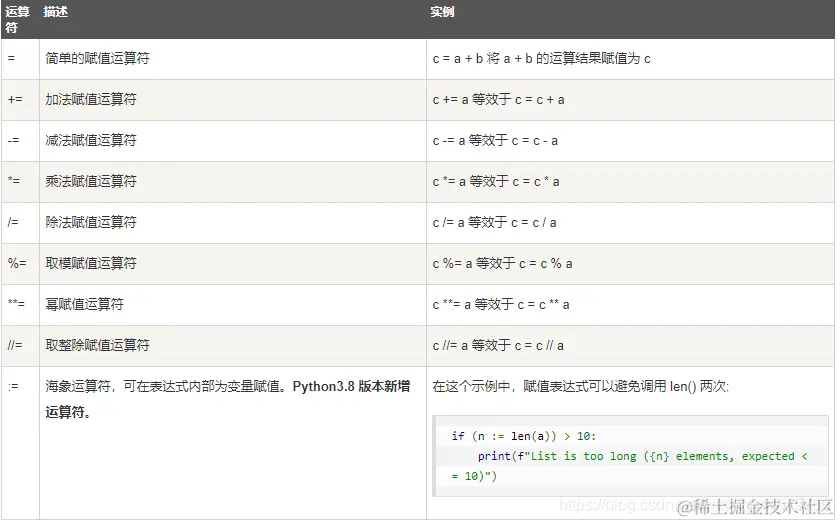The width and height of the screenshot is (840, 523).
Task: Click the code line '= 10)")'
Action: pos(474,476)
